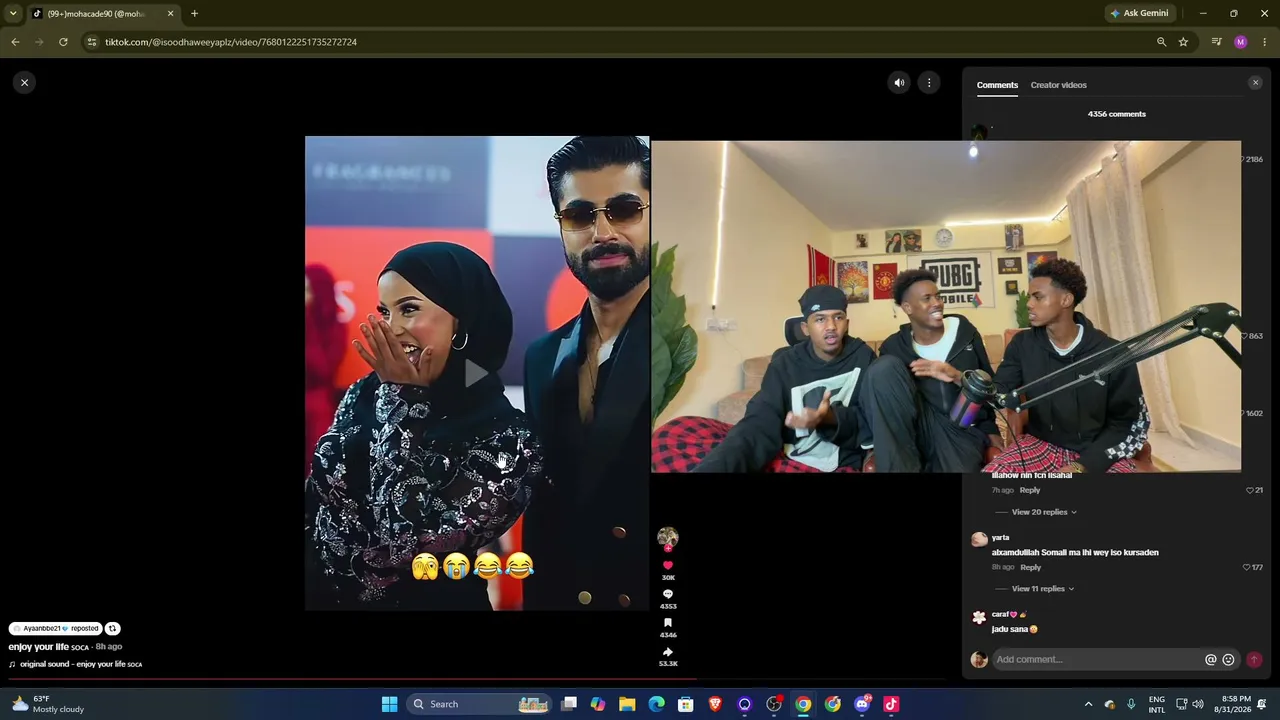The image size is (1280, 720).
Task: Switch the ENG INTL input language
Action: point(1157,704)
